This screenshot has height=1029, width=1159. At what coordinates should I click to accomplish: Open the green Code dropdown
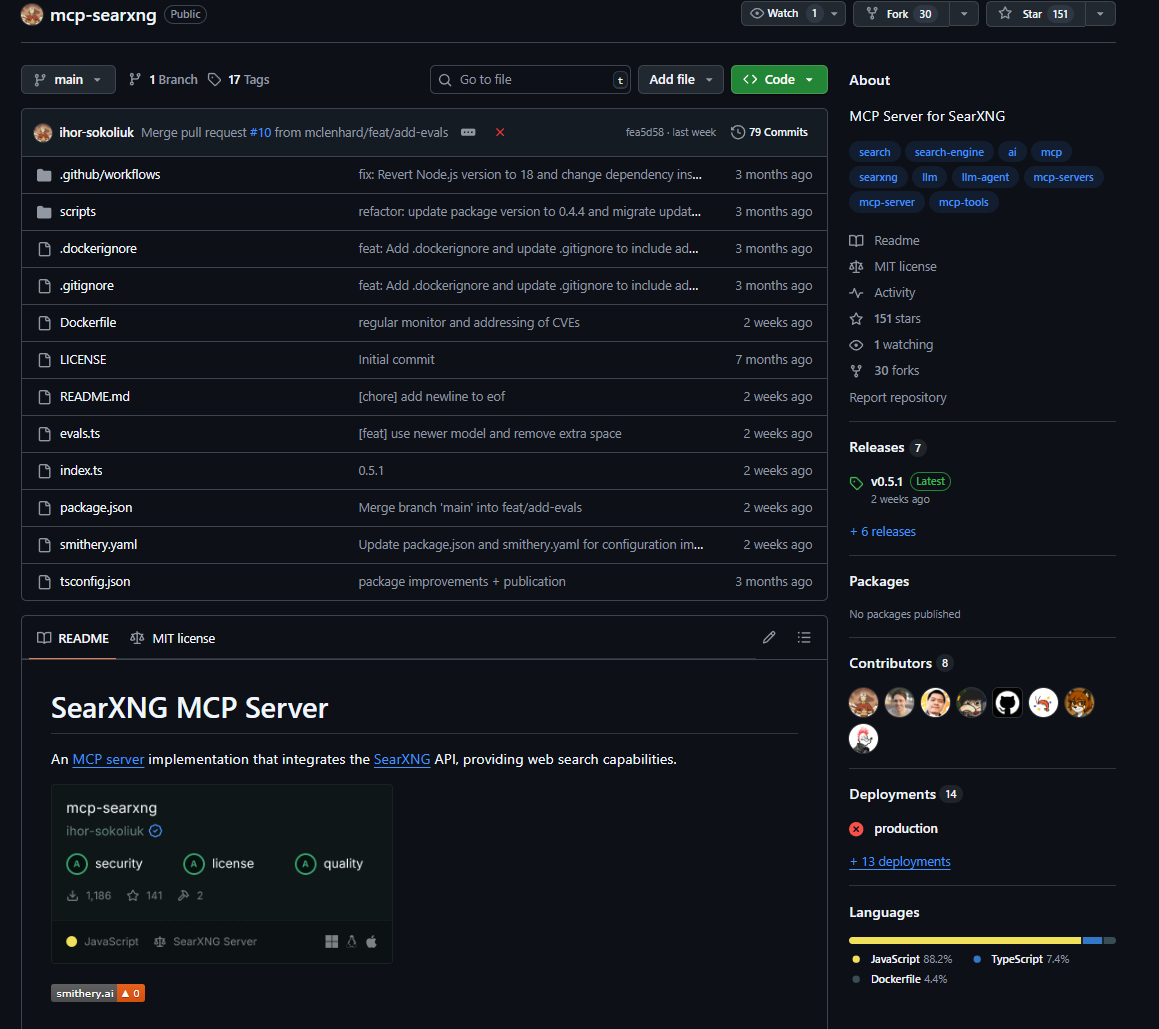(x=779, y=79)
